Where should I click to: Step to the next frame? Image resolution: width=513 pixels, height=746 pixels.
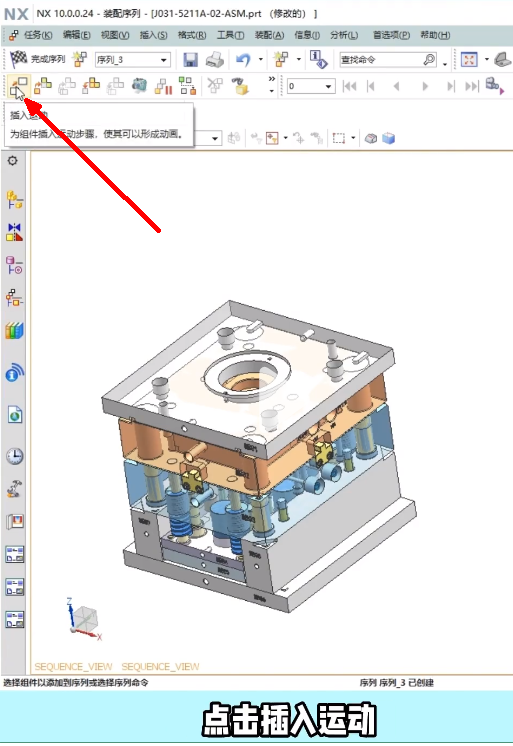(451, 86)
